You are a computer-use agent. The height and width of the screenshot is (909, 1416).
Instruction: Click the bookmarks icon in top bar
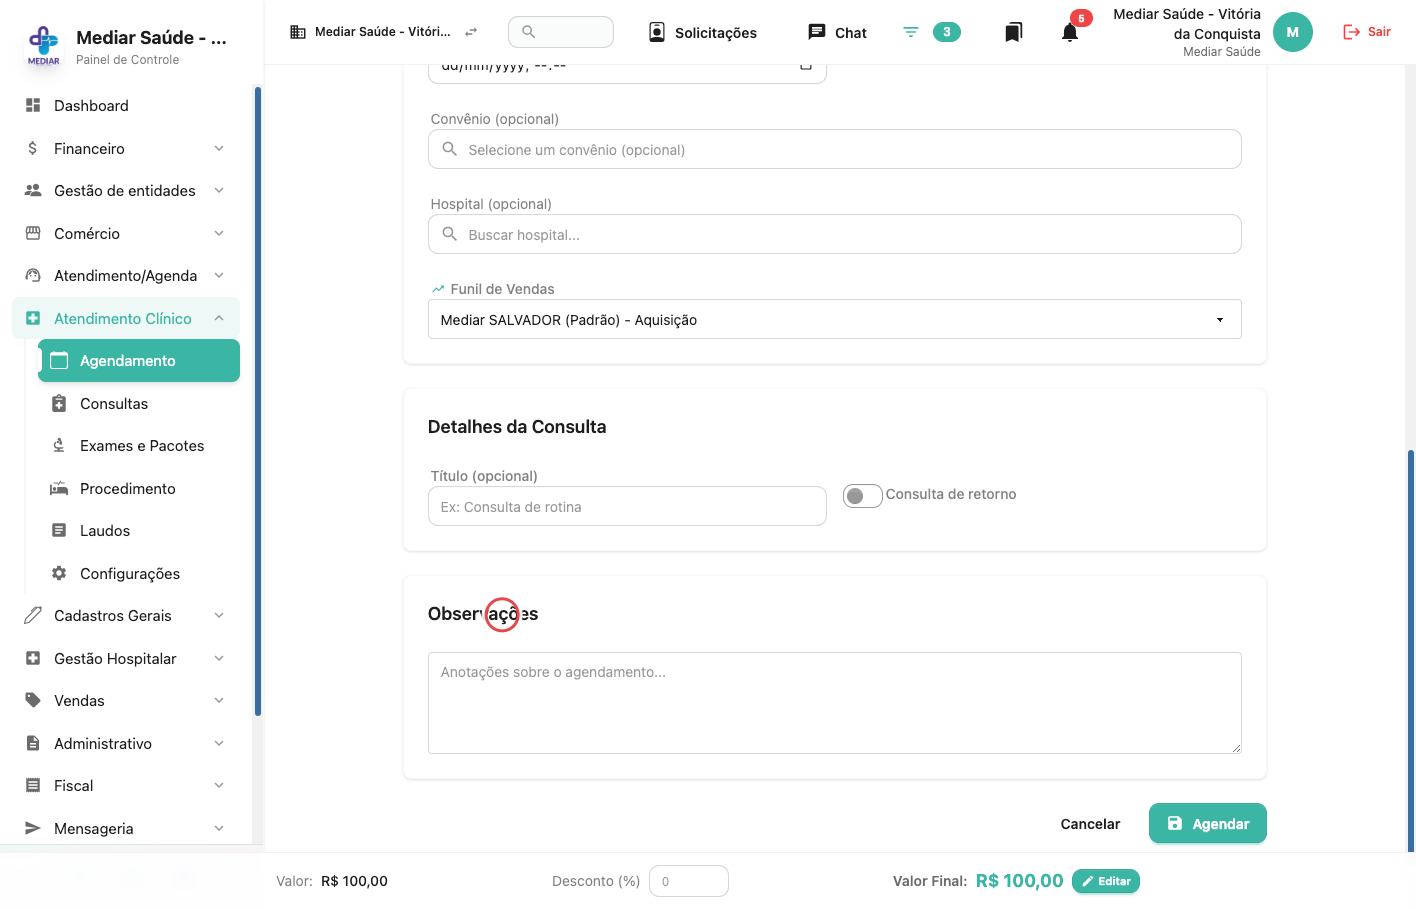coord(1013,32)
